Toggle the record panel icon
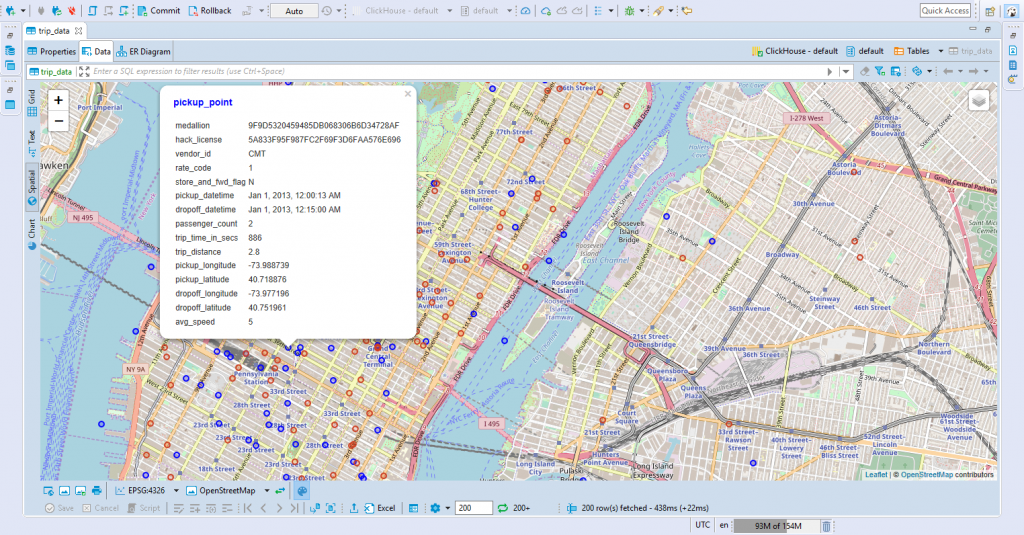Screen dimensions: 1024x535 pyautogui.click(x=413, y=508)
